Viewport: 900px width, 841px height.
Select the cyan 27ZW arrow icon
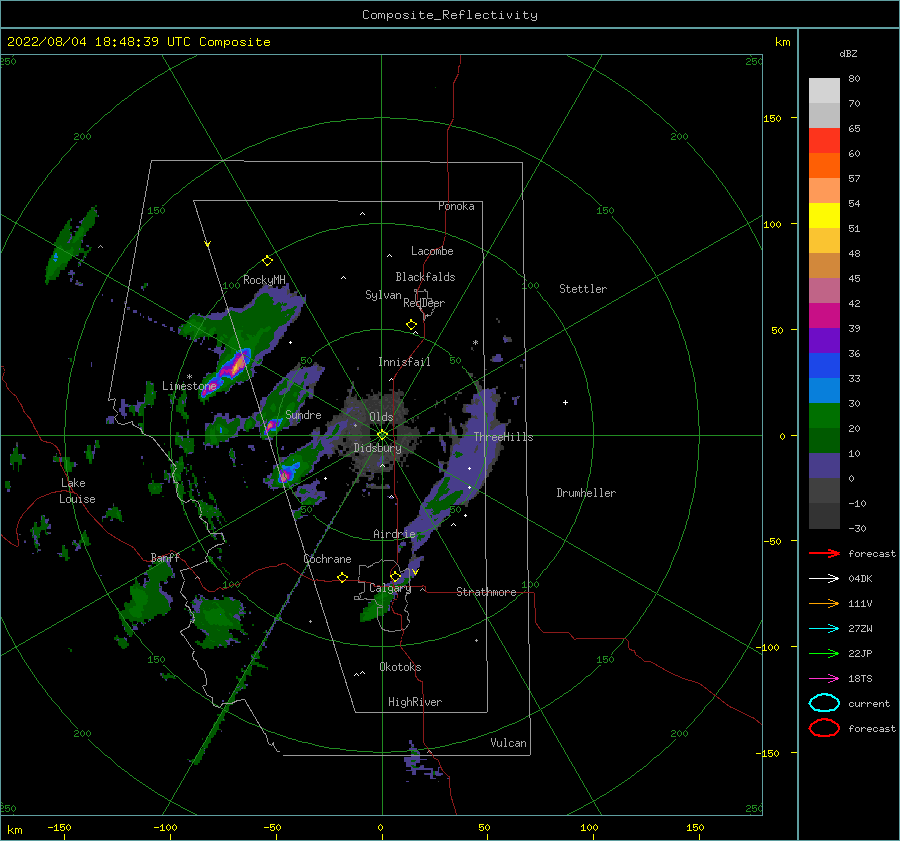pos(824,629)
